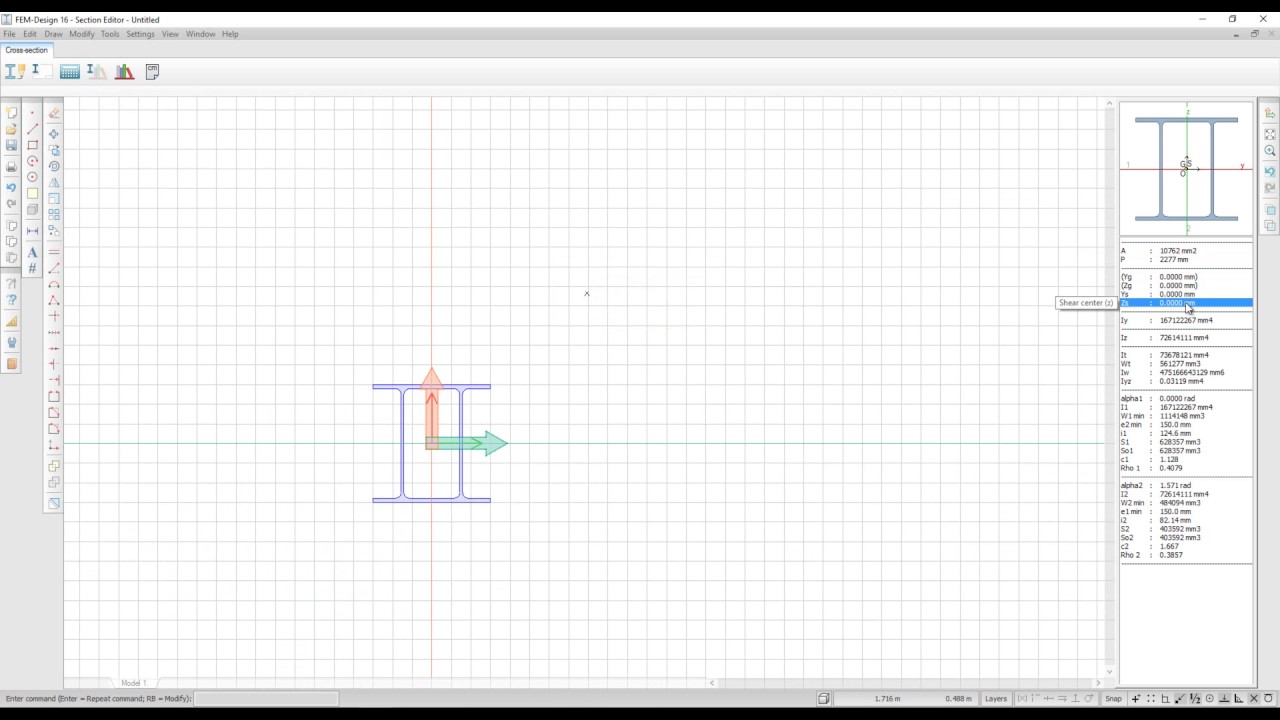Screen dimensions: 1280x720
Task: Click the hash '#' tool icon
Action: tap(32, 268)
